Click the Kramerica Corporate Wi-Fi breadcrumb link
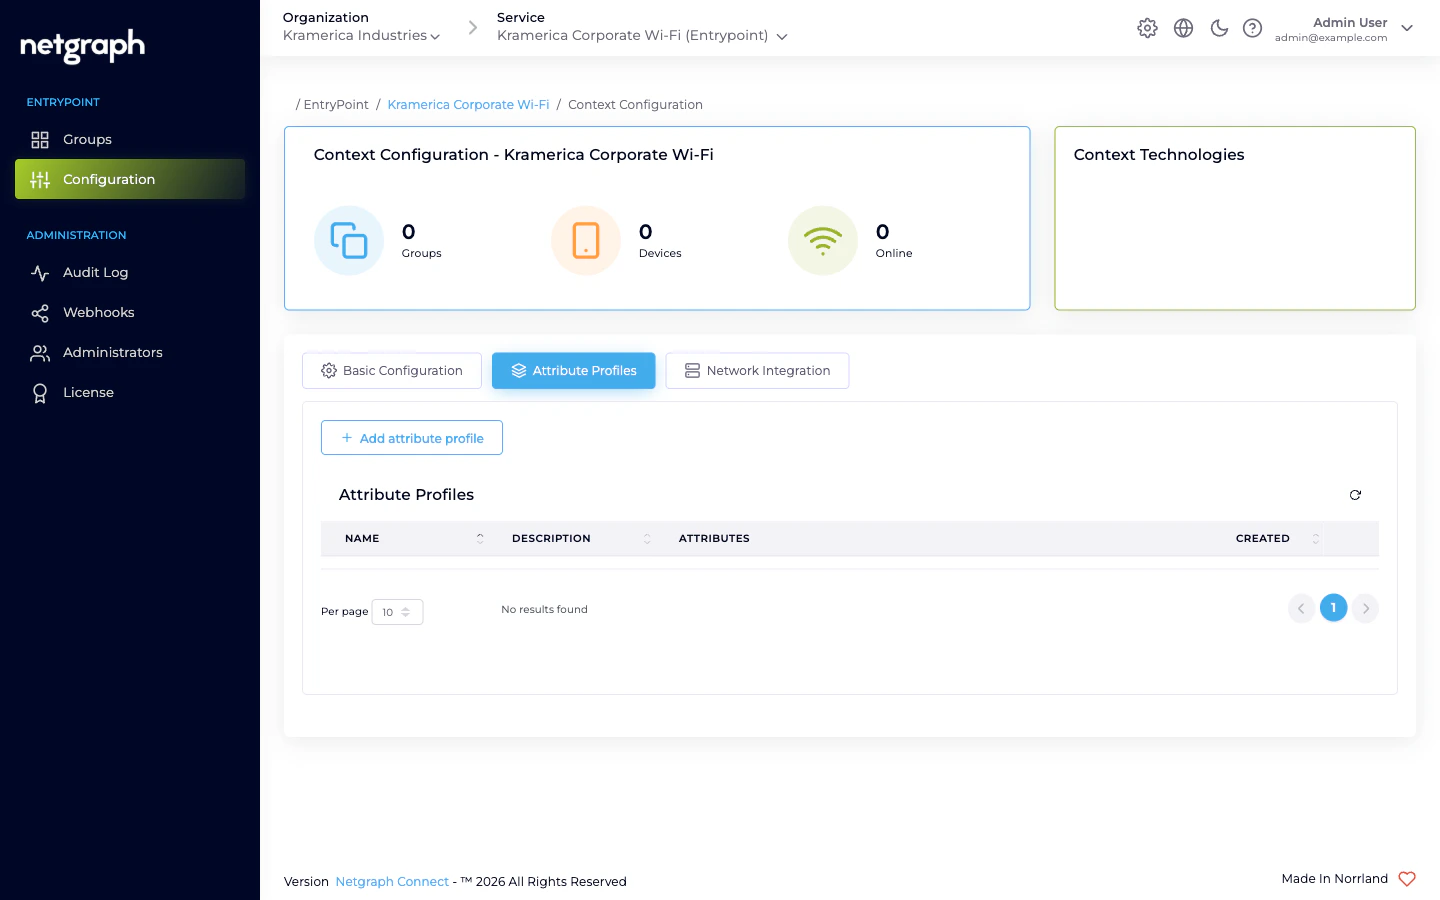 pyautogui.click(x=468, y=105)
